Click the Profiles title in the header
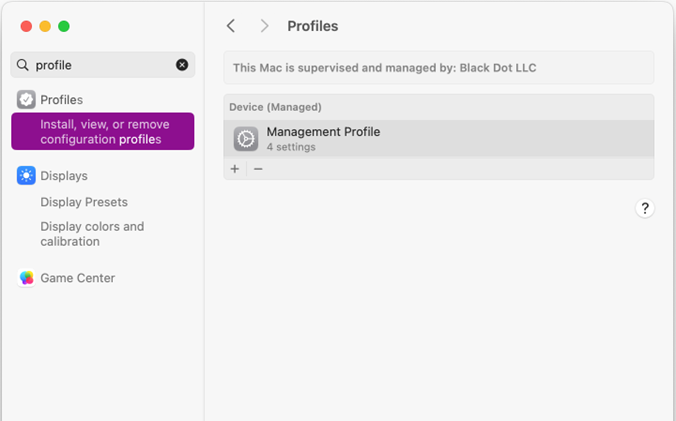The height and width of the screenshot is (421, 676). point(313,26)
